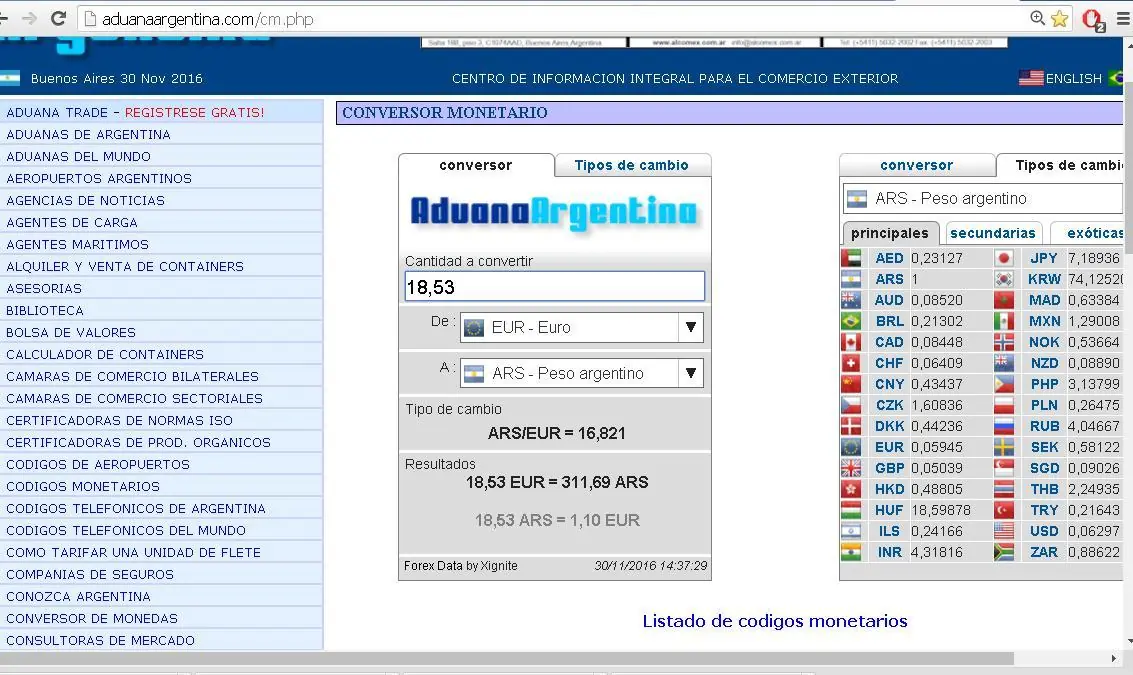Select the 'conversor' tab in right widget
1133x675 pixels.
916,165
